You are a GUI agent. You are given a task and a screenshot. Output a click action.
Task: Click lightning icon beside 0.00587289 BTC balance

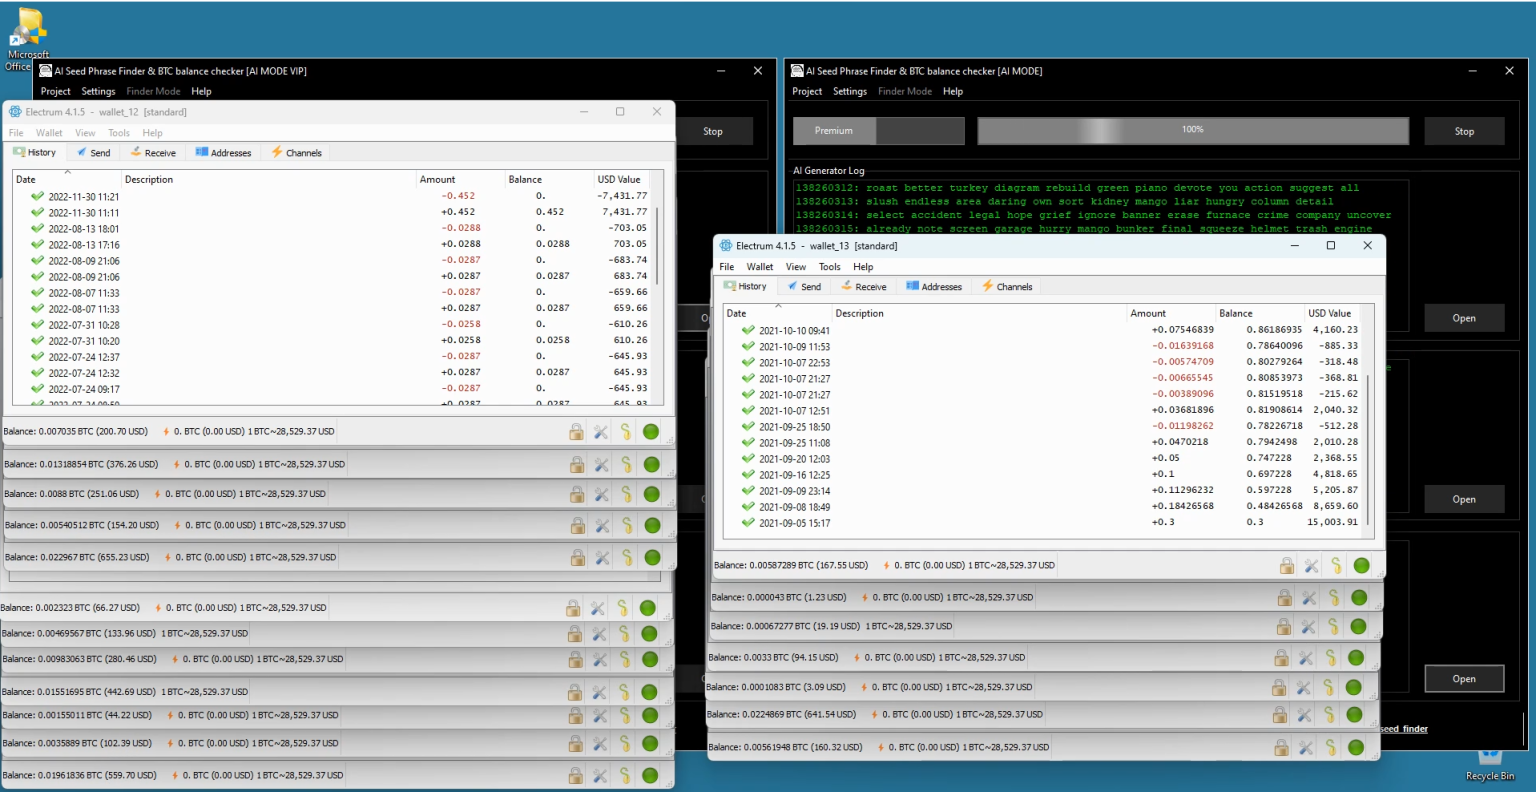(x=885, y=566)
